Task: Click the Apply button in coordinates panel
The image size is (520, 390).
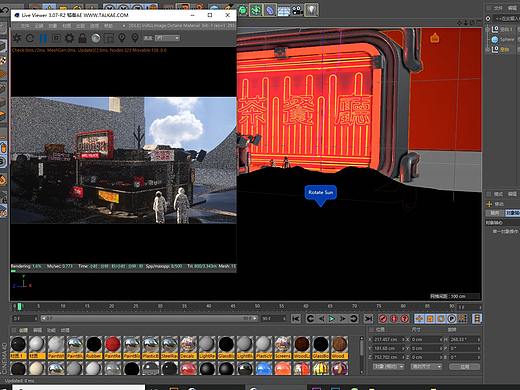Action: point(464,366)
